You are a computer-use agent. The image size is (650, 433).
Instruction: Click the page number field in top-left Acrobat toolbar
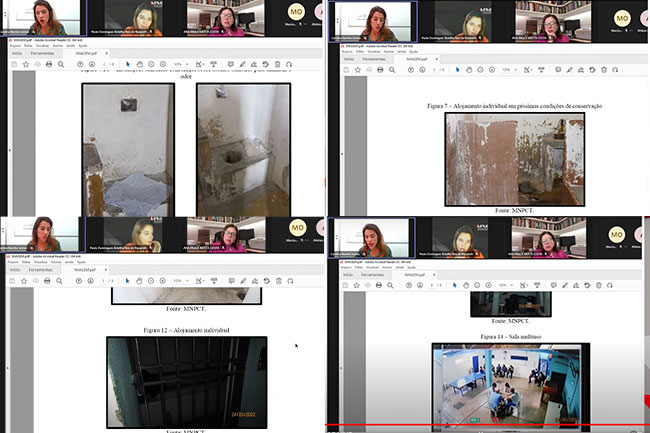click(x=104, y=64)
